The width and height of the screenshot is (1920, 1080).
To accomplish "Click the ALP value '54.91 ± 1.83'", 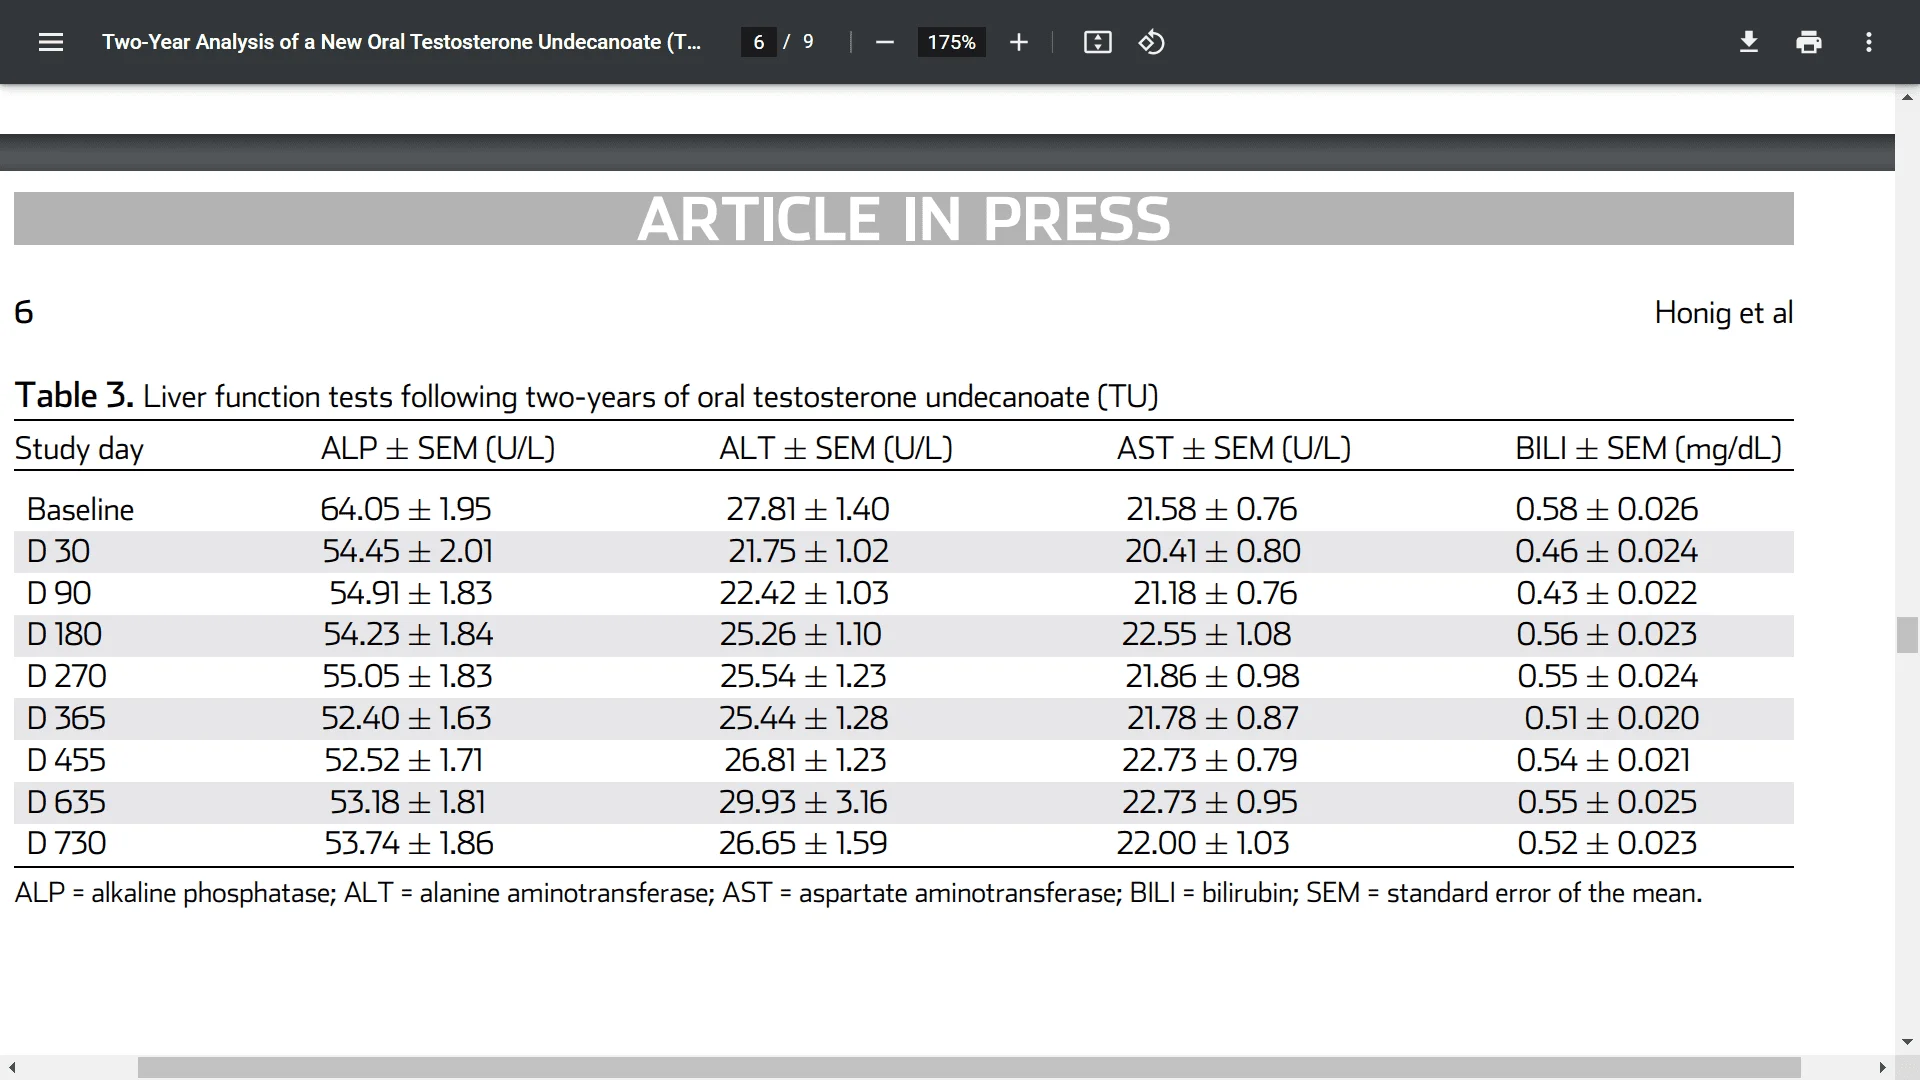I will pyautogui.click(x=411, y=594).
